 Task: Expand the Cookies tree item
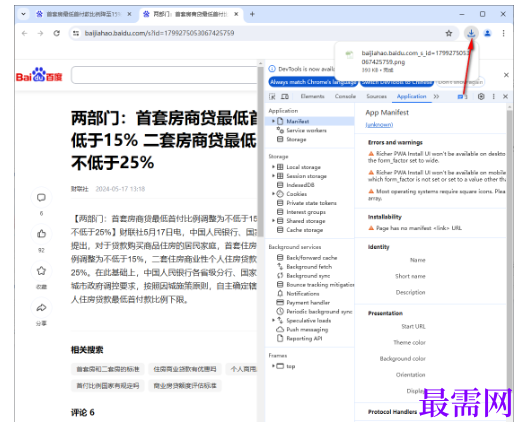pyautogui.click(x=273, y=194)
